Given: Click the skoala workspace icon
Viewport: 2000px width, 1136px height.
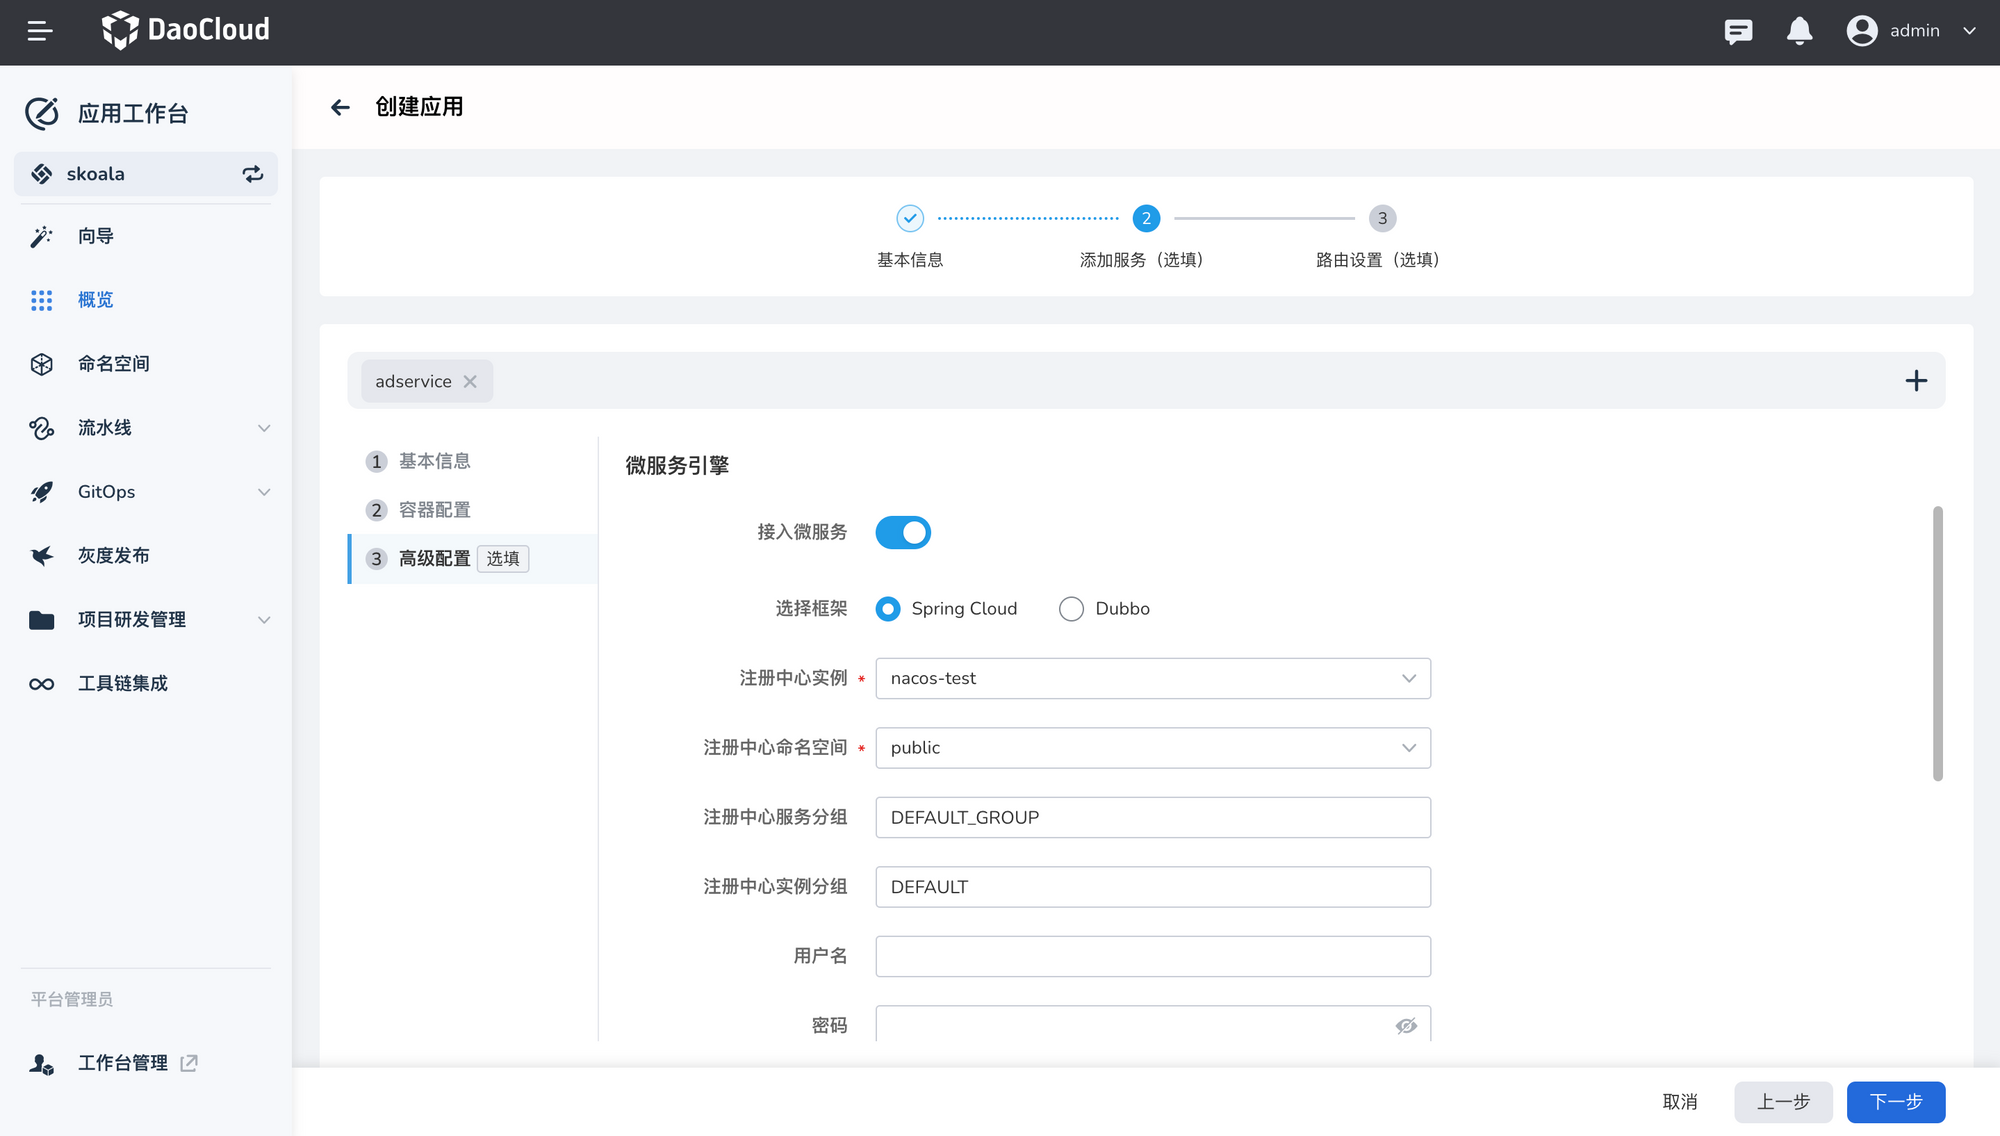Looking at the screenshot, I should coord(41,174).
